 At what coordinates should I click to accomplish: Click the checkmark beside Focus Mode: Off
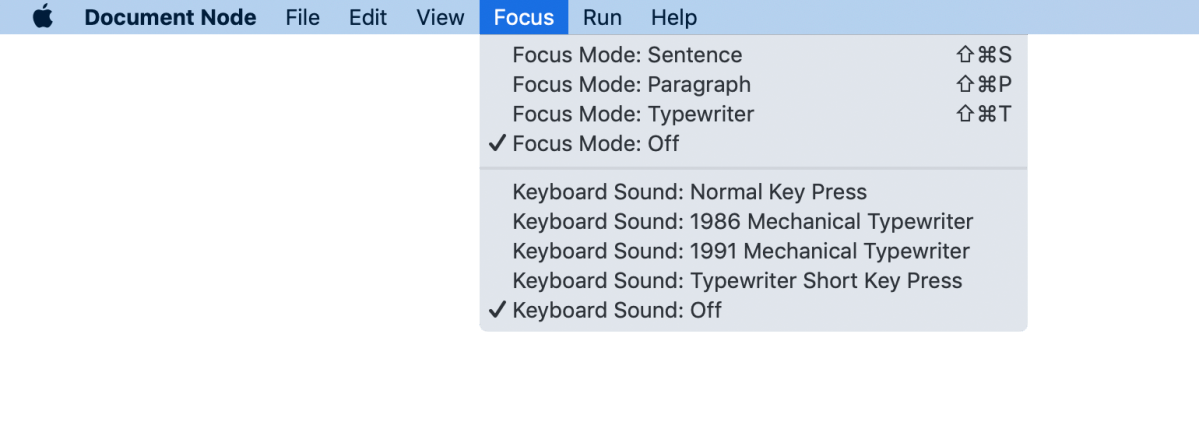click(x=497, y=144)
